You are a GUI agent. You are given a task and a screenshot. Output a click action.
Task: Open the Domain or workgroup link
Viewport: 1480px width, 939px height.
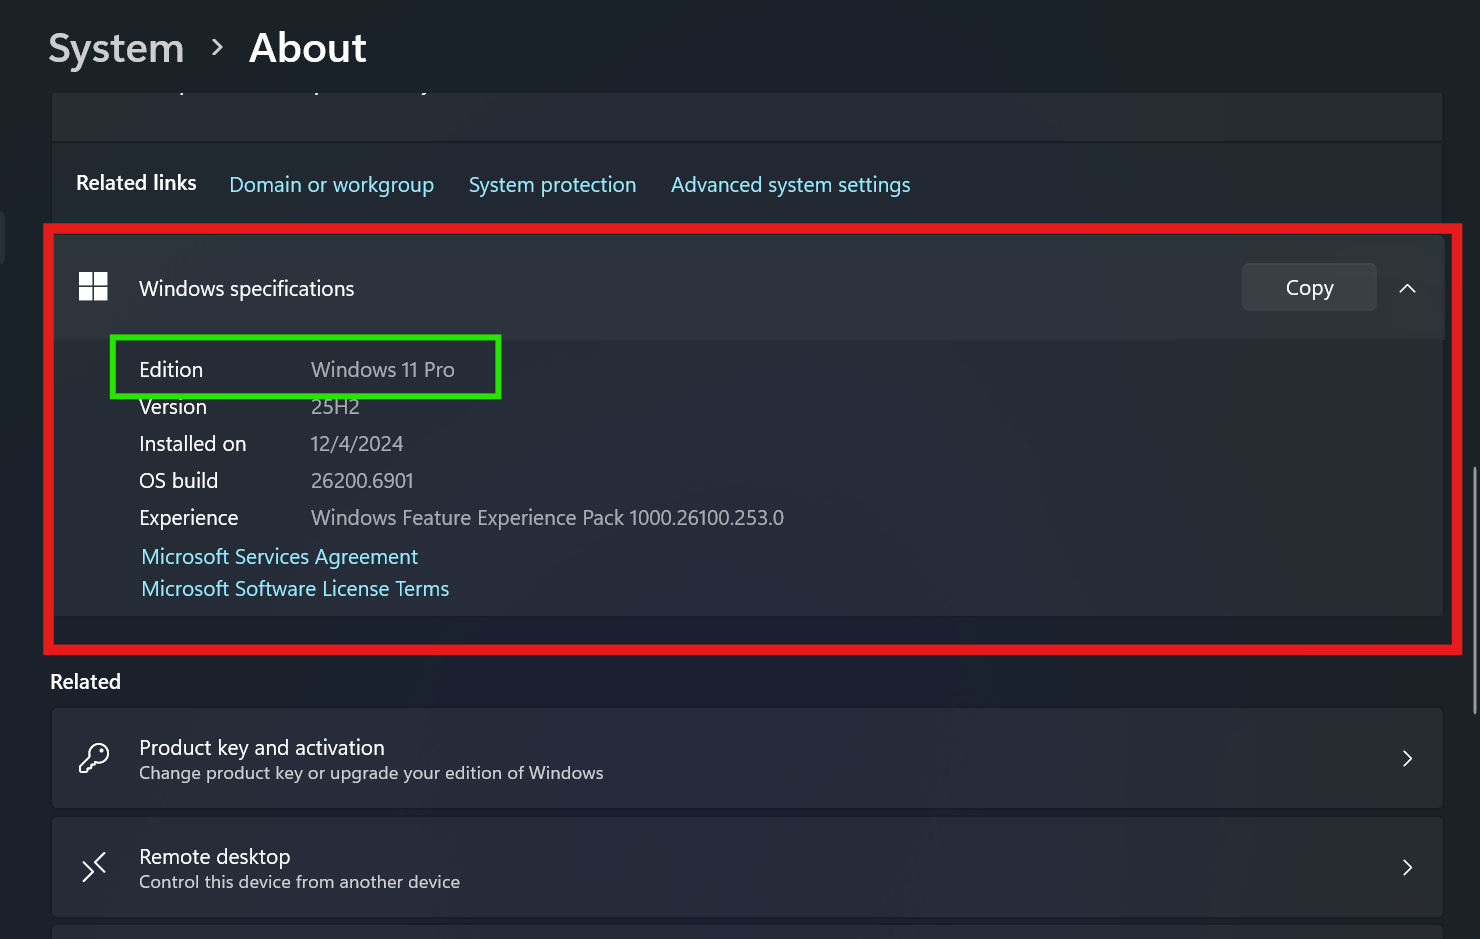pyautogui.click(x=331, y=185)
